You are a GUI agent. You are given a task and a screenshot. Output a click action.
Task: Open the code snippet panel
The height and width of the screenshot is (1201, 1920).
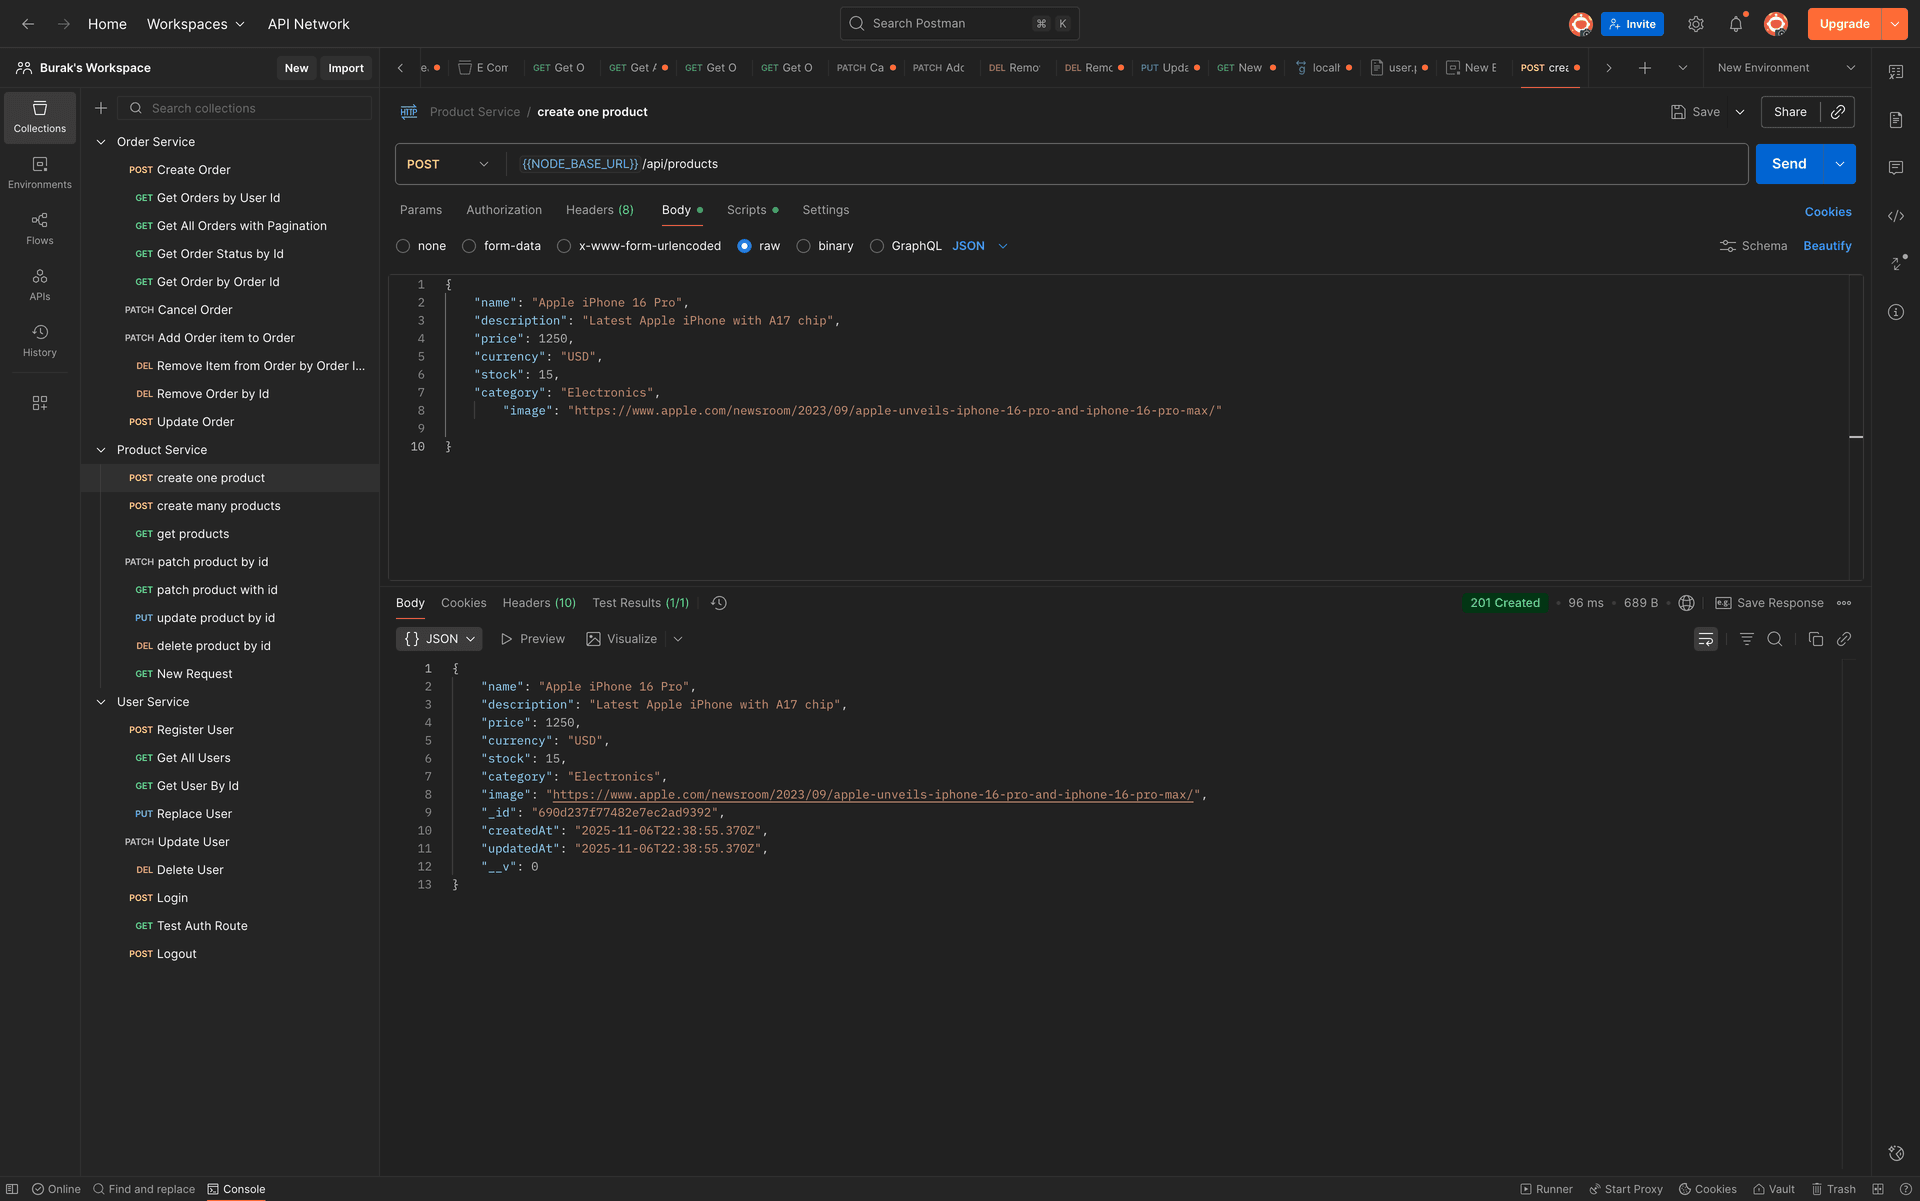point(1896,215)
